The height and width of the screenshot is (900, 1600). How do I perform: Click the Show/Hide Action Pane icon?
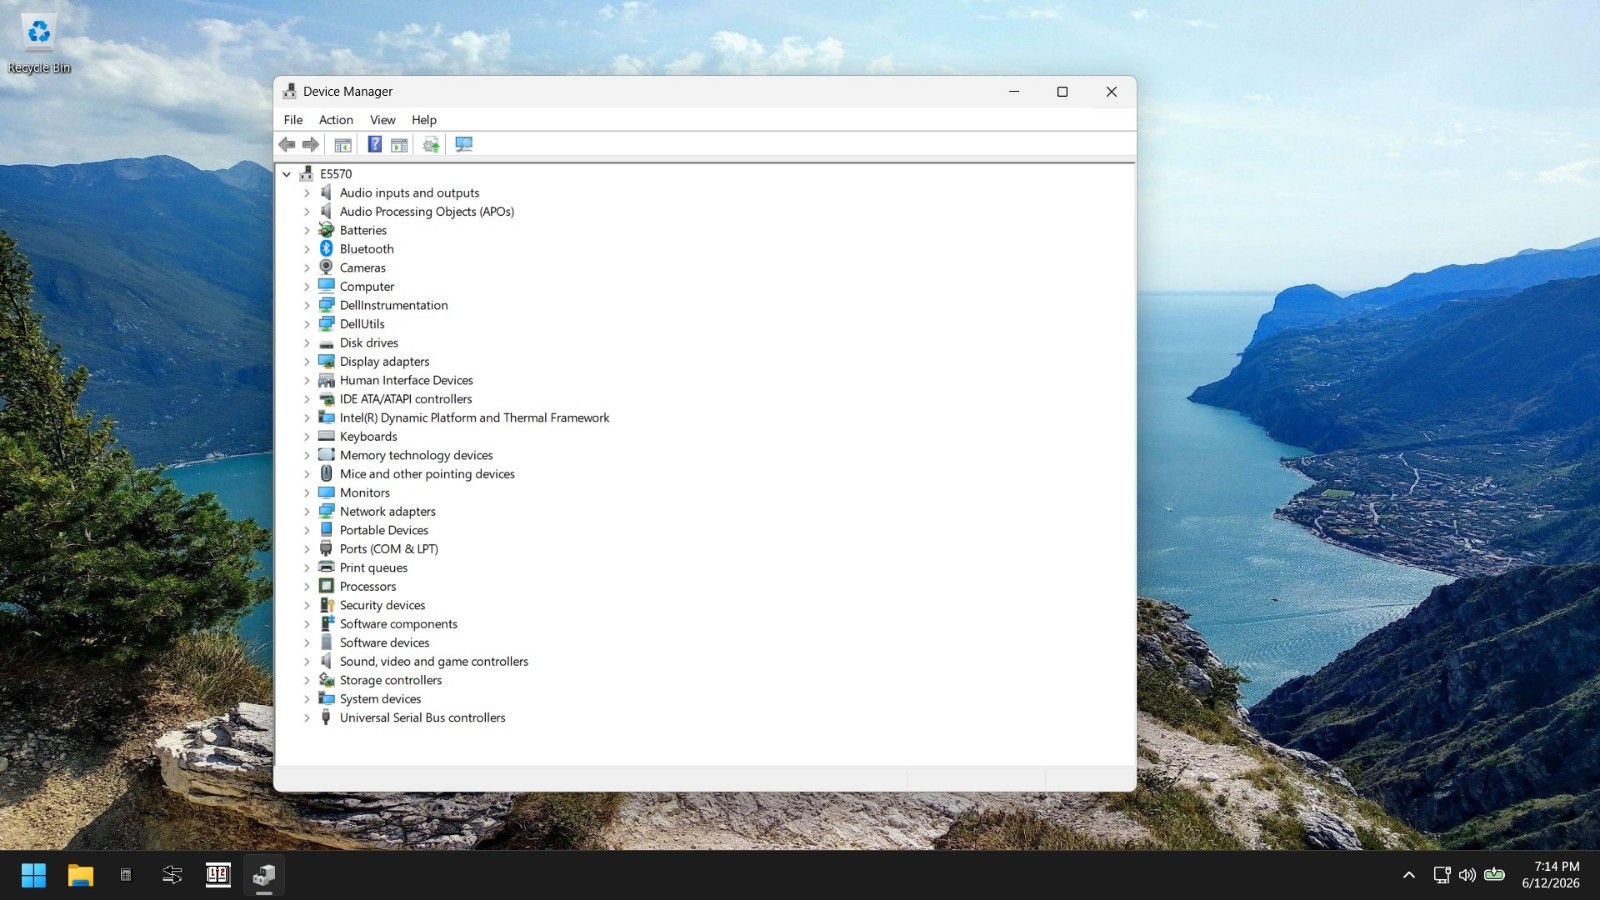pyautogui.click(x=400, y=145)
